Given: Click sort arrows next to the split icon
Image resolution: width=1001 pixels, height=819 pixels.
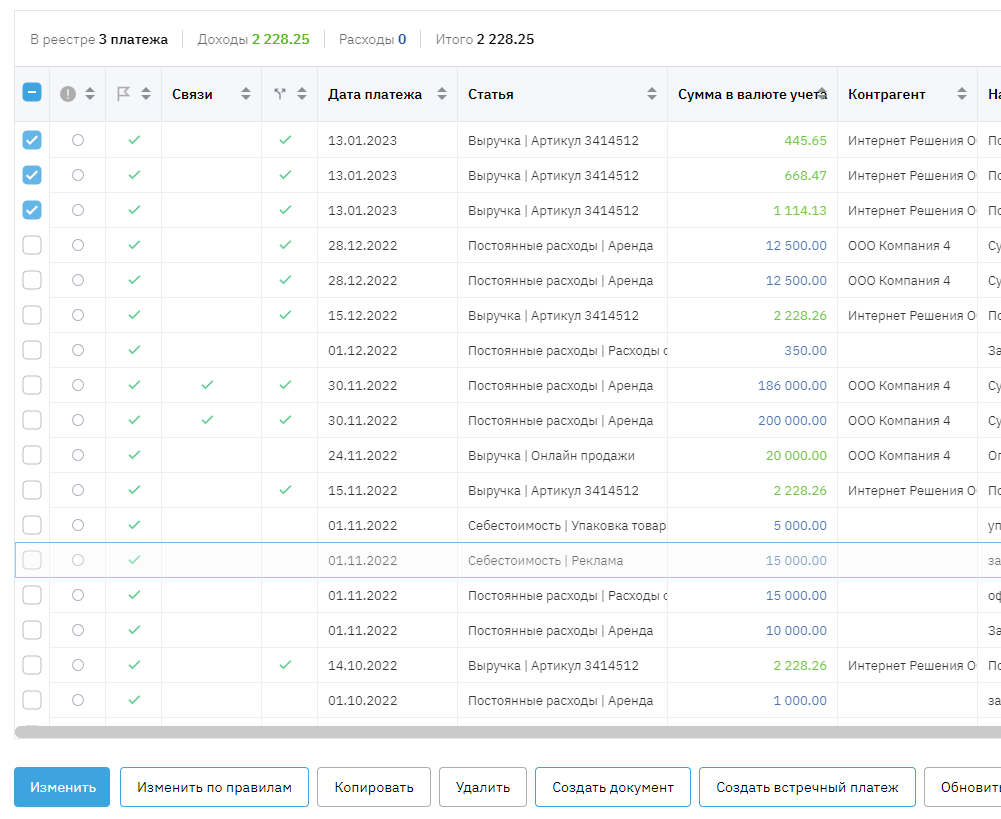Looking at the screenshot, I should coord(301,94).
